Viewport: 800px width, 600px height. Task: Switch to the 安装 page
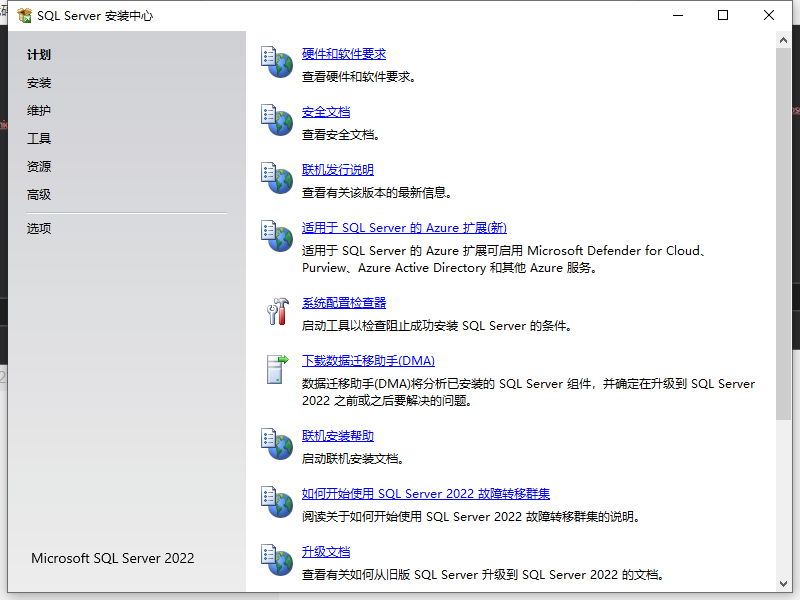click(39, 83)
